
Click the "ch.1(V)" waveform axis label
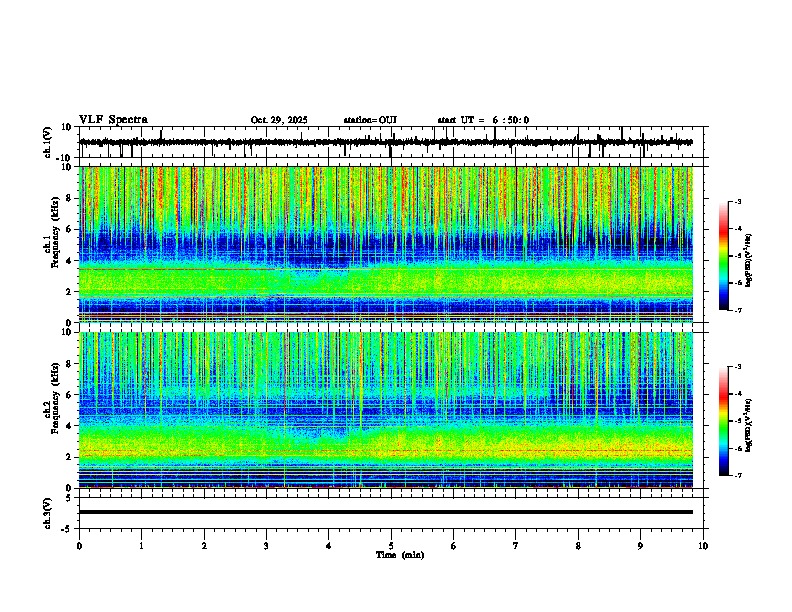[x=48, y=142]
